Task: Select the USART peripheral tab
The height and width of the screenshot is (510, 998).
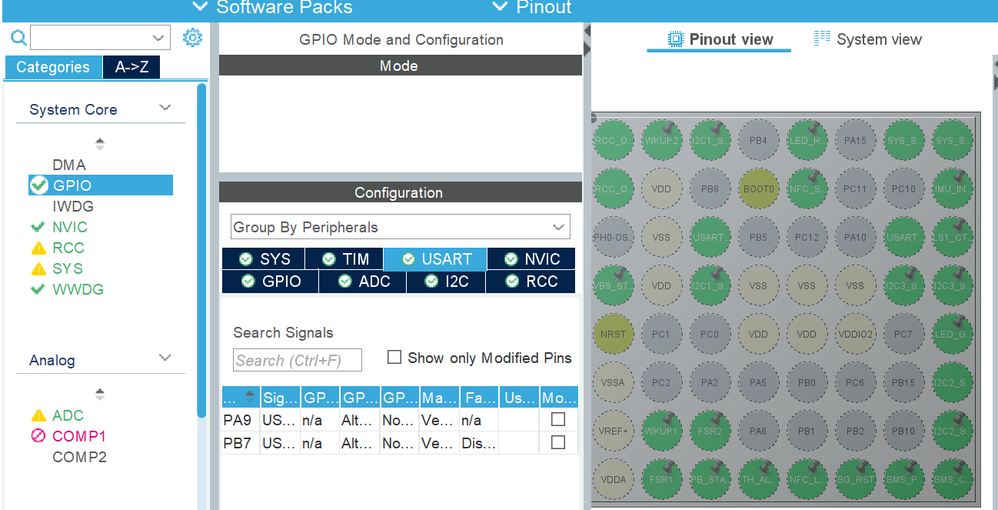Action: [x=436, y=259]
